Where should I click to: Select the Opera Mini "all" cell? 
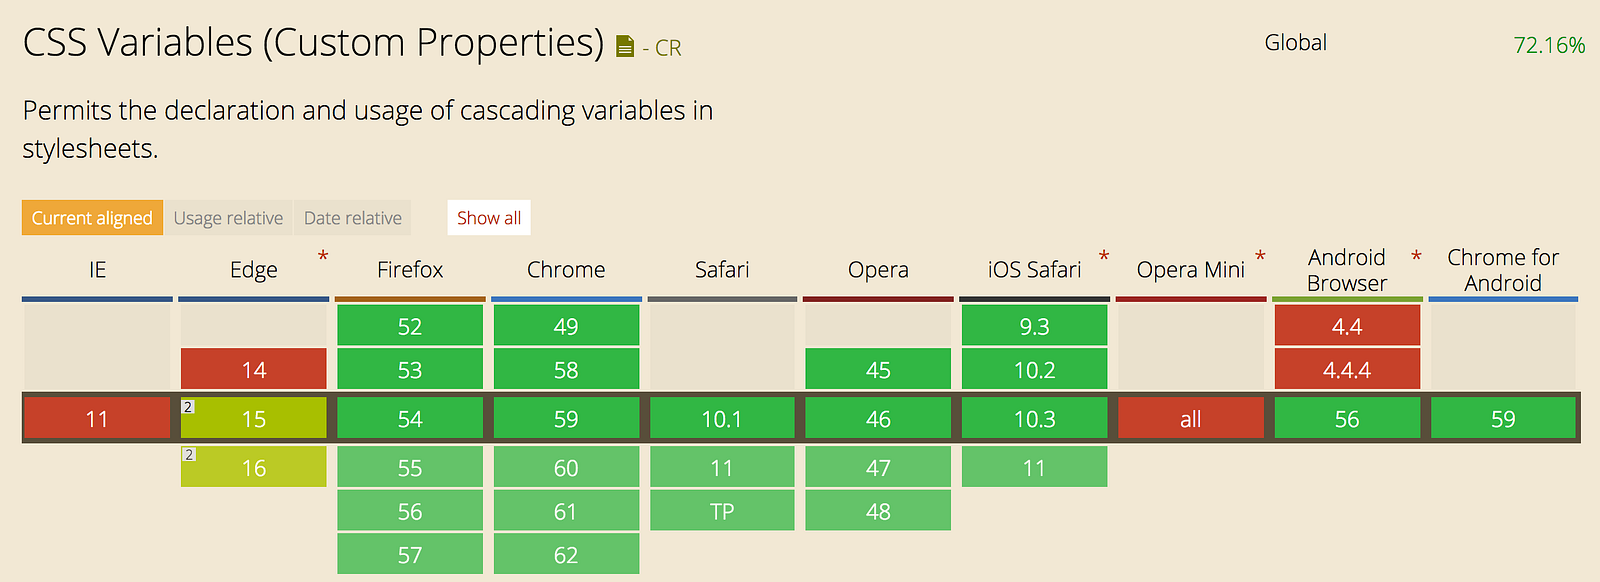click(1190, 419)
